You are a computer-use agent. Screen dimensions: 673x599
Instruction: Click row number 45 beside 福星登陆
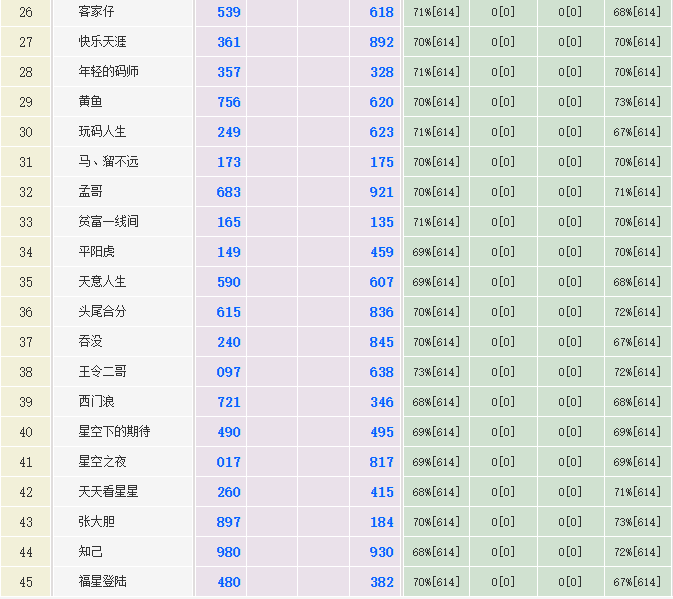26,582
